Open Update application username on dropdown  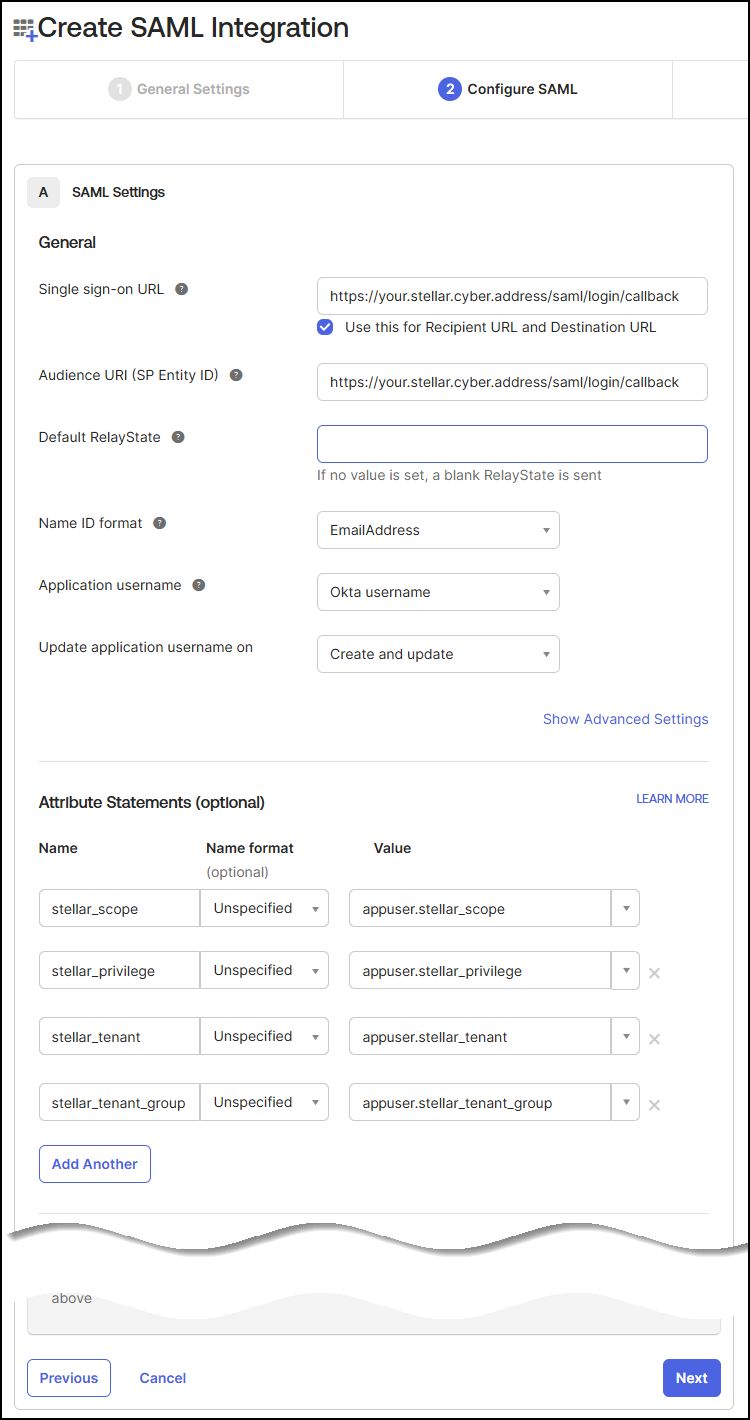tap(438, 654)
